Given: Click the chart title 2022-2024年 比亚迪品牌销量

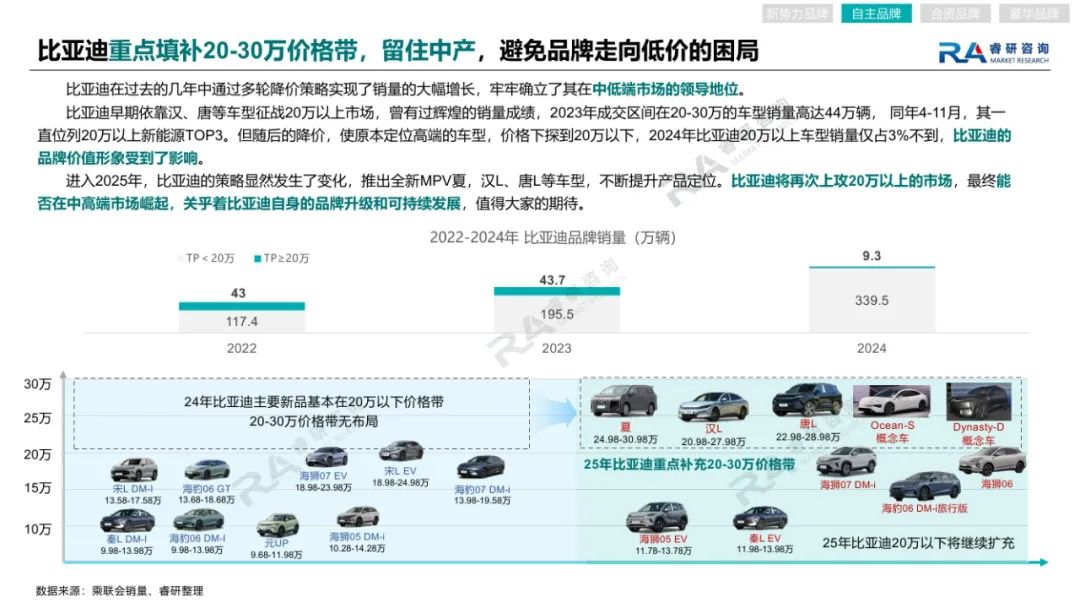Looking at the screenshot, I should (x=553, y=238).
